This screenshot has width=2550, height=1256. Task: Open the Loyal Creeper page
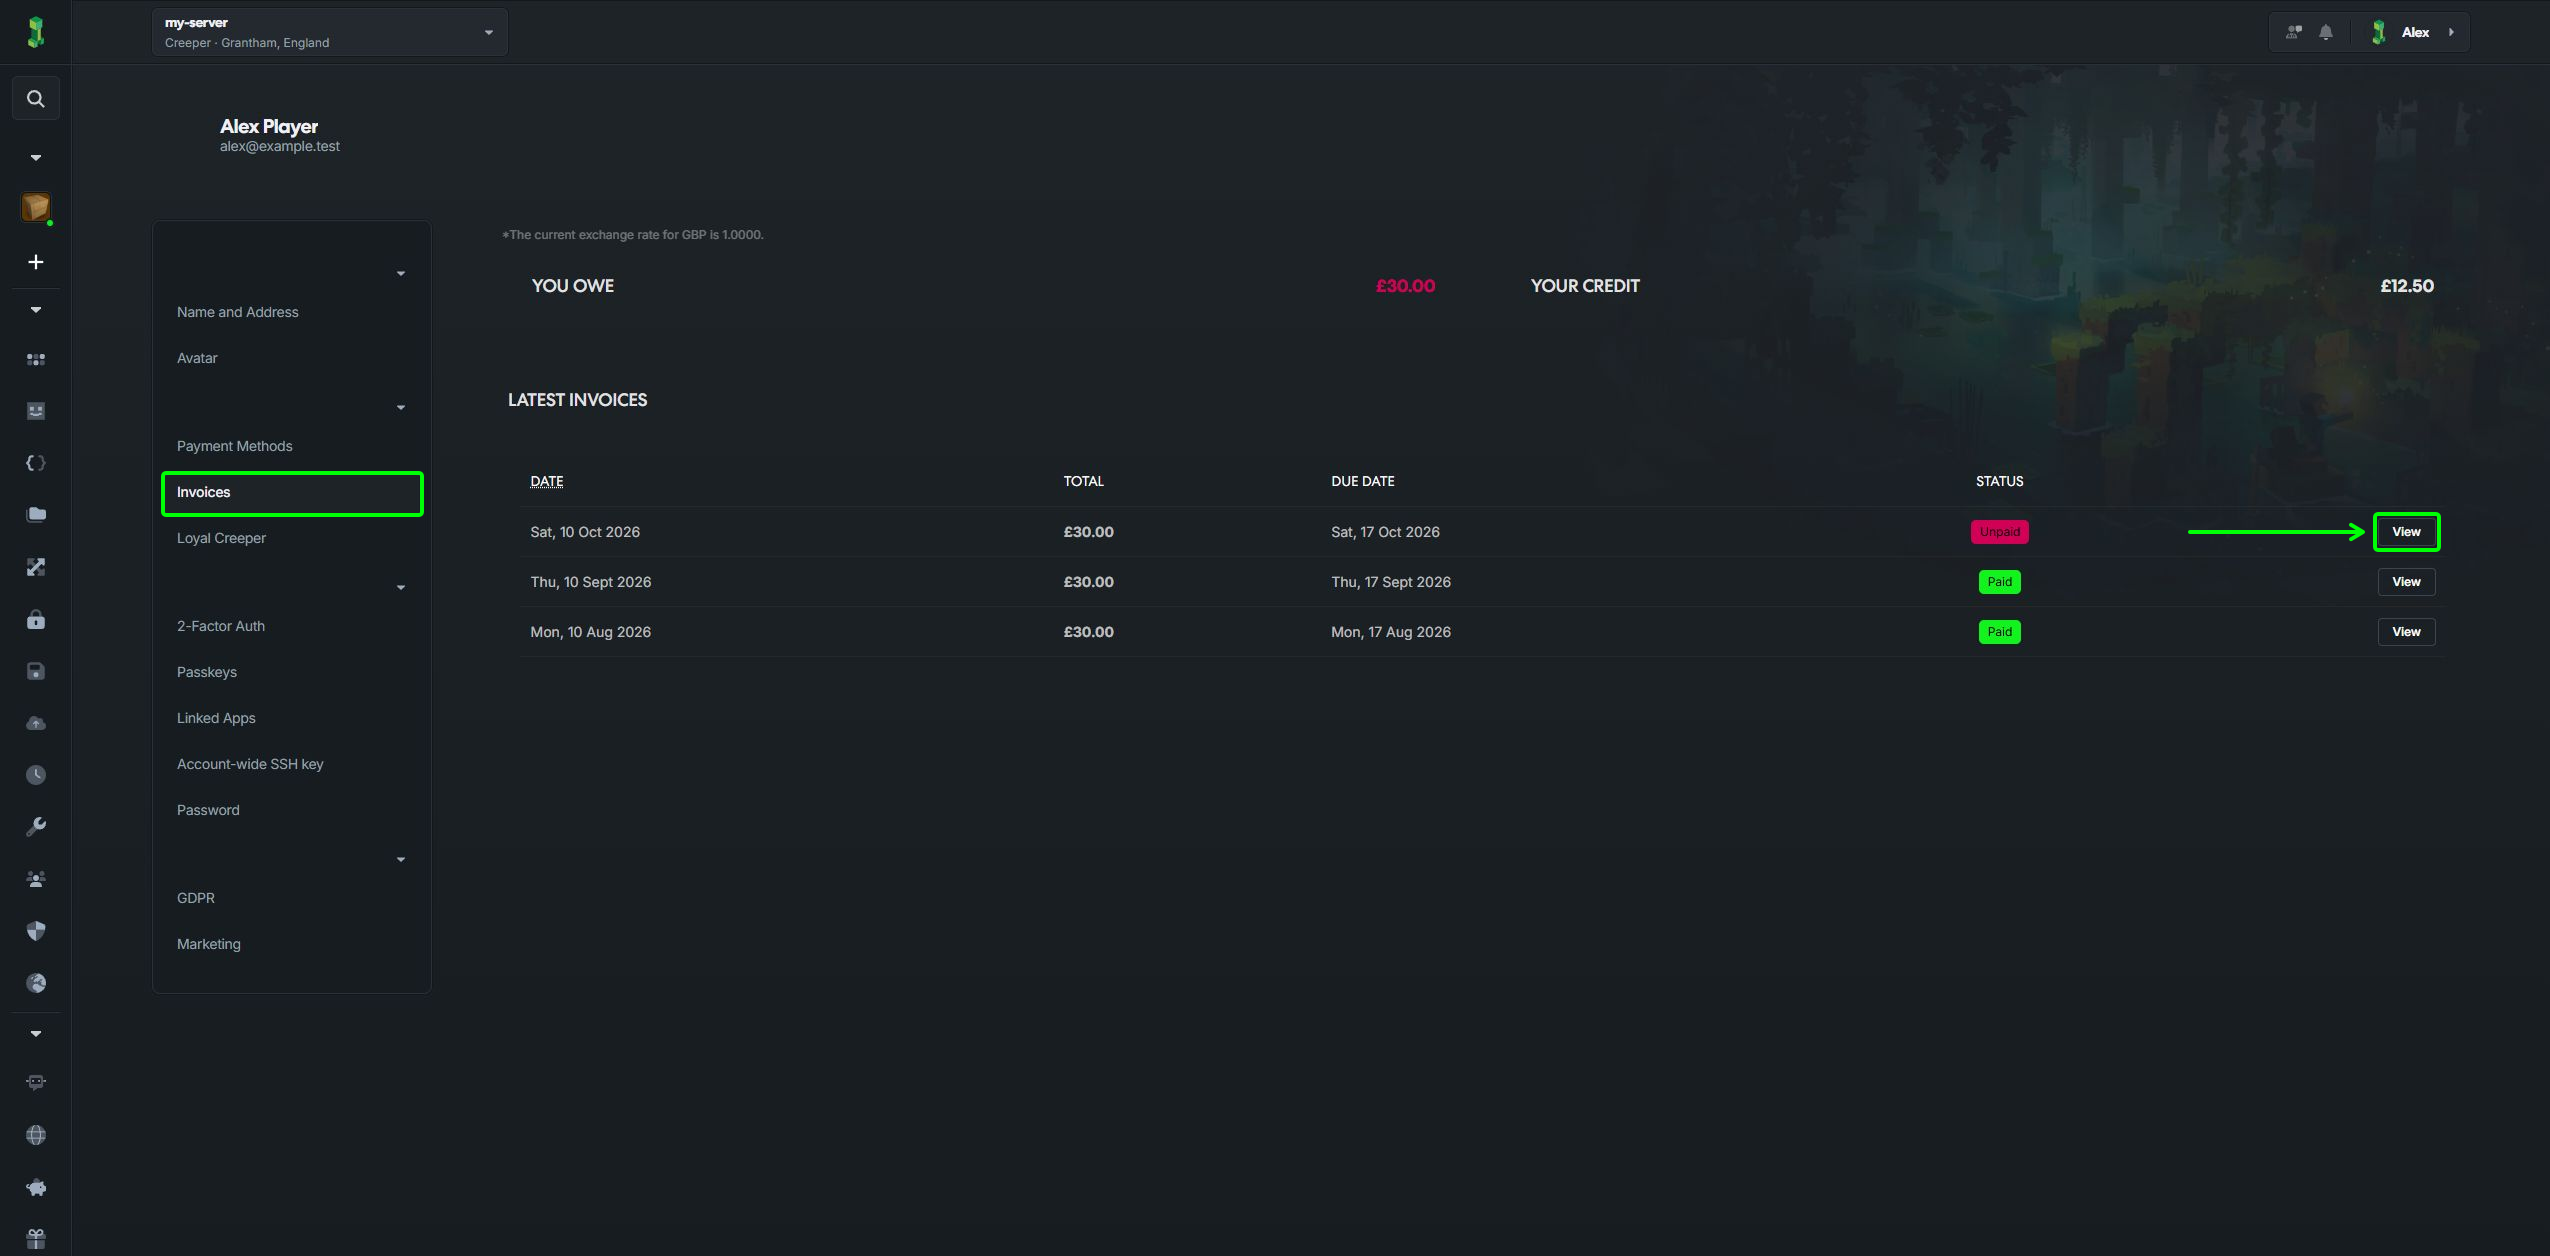[x=222, y=538]
